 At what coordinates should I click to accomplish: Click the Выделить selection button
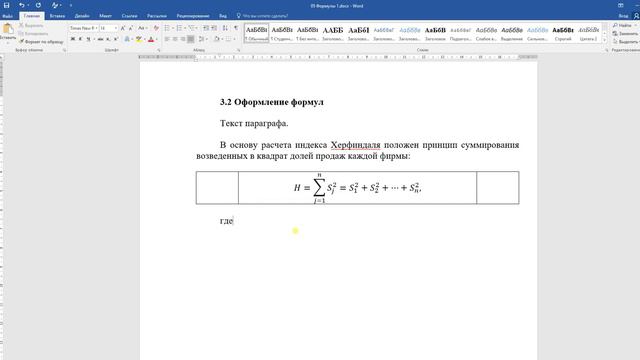(626, 42)
